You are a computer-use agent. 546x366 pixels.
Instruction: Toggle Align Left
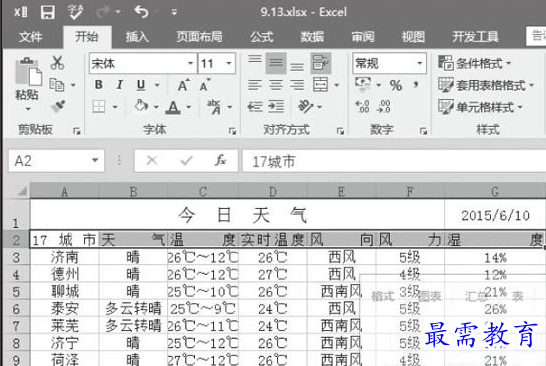255,85
